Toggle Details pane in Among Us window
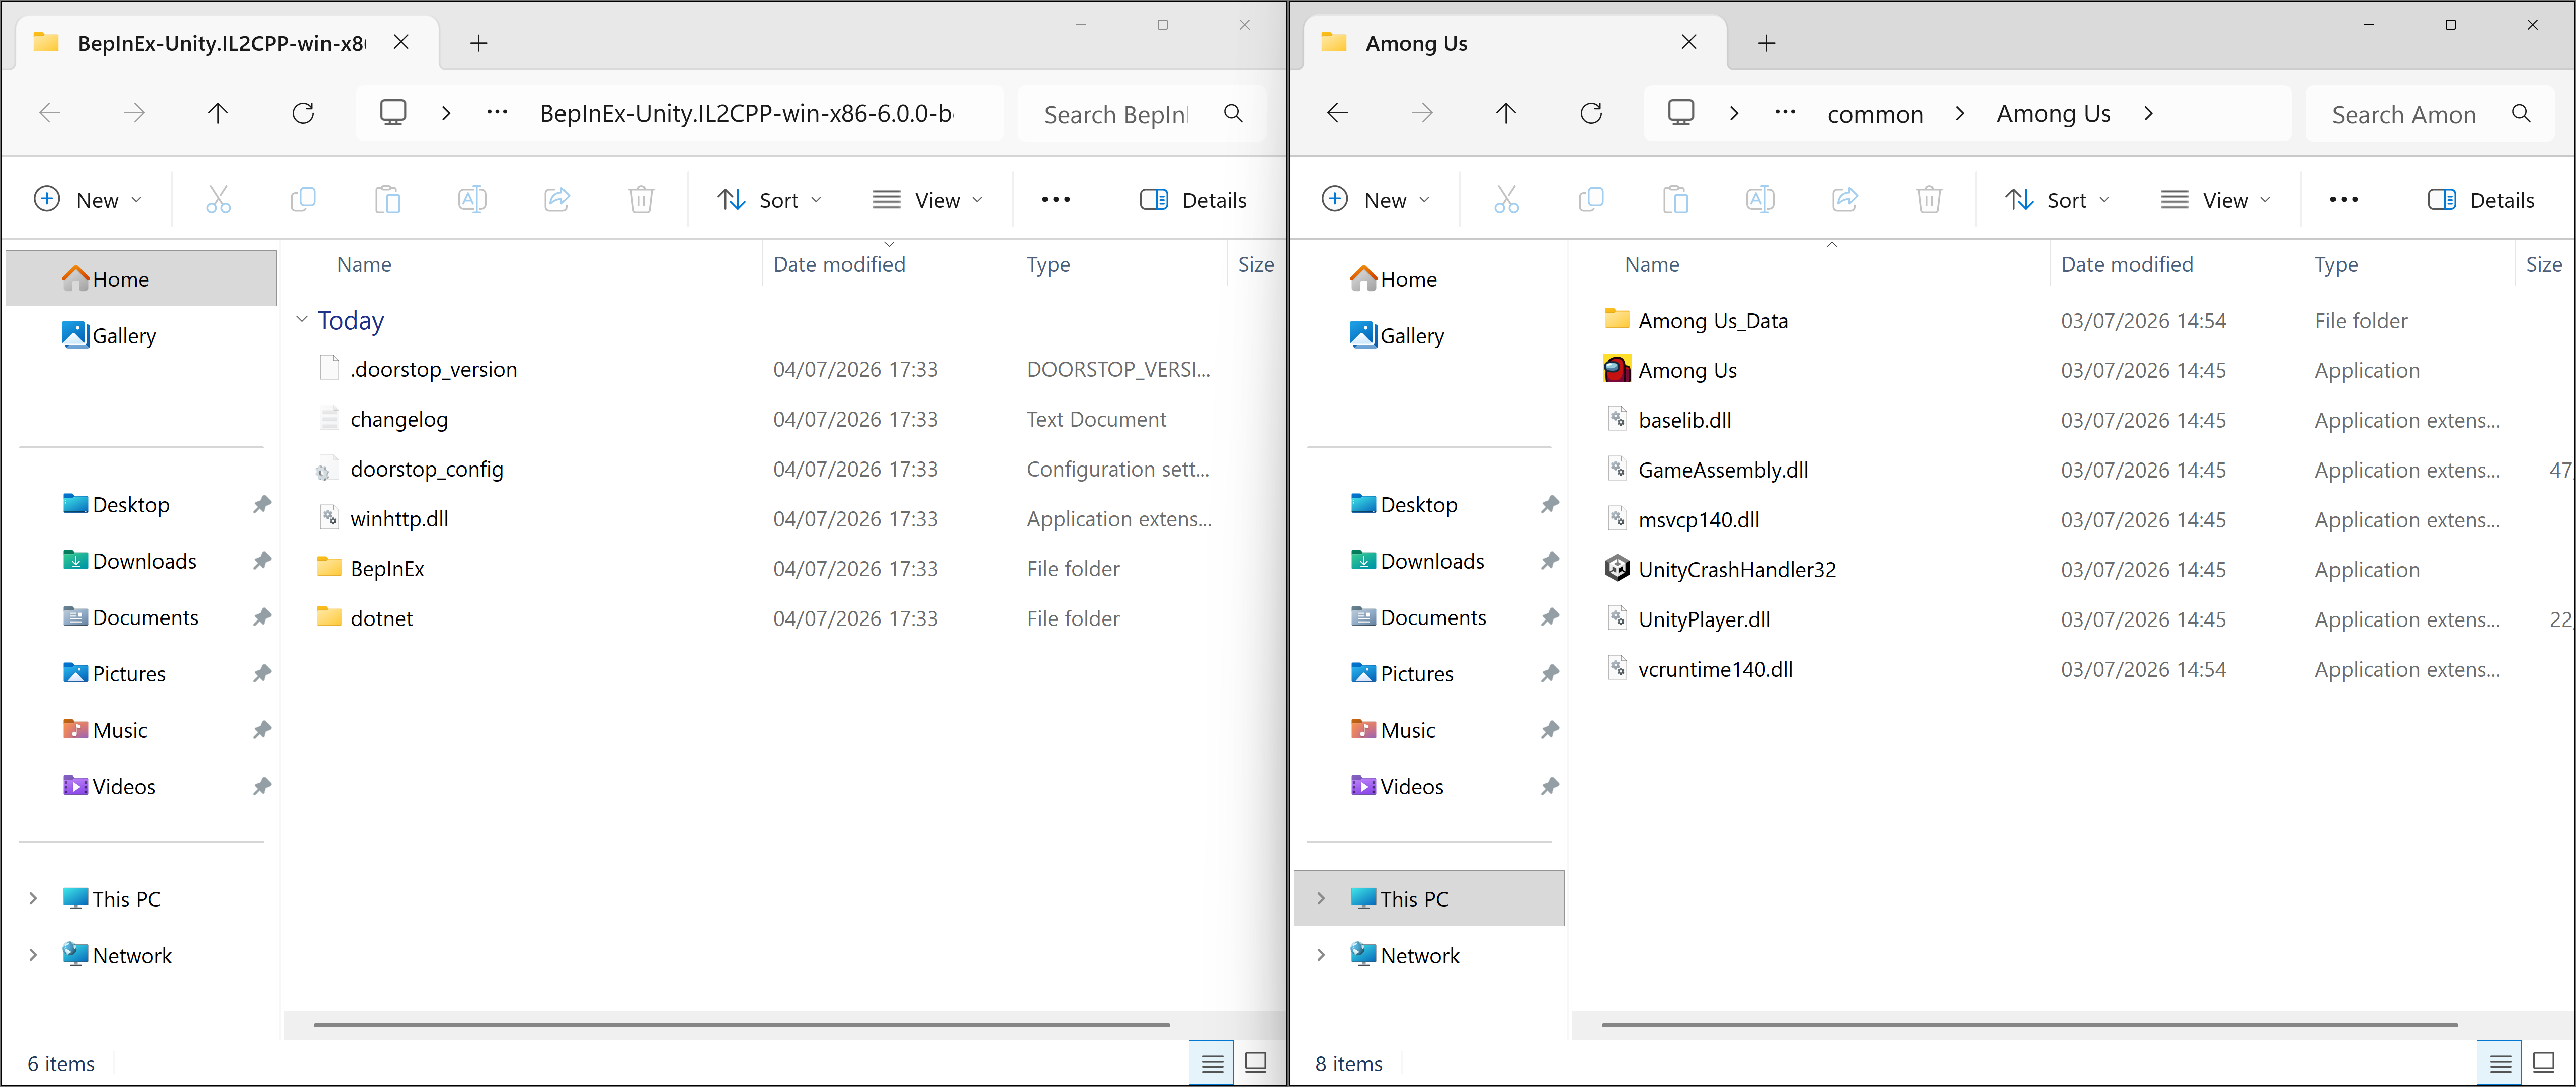2576x1087 pixels. coord(2482,200)
